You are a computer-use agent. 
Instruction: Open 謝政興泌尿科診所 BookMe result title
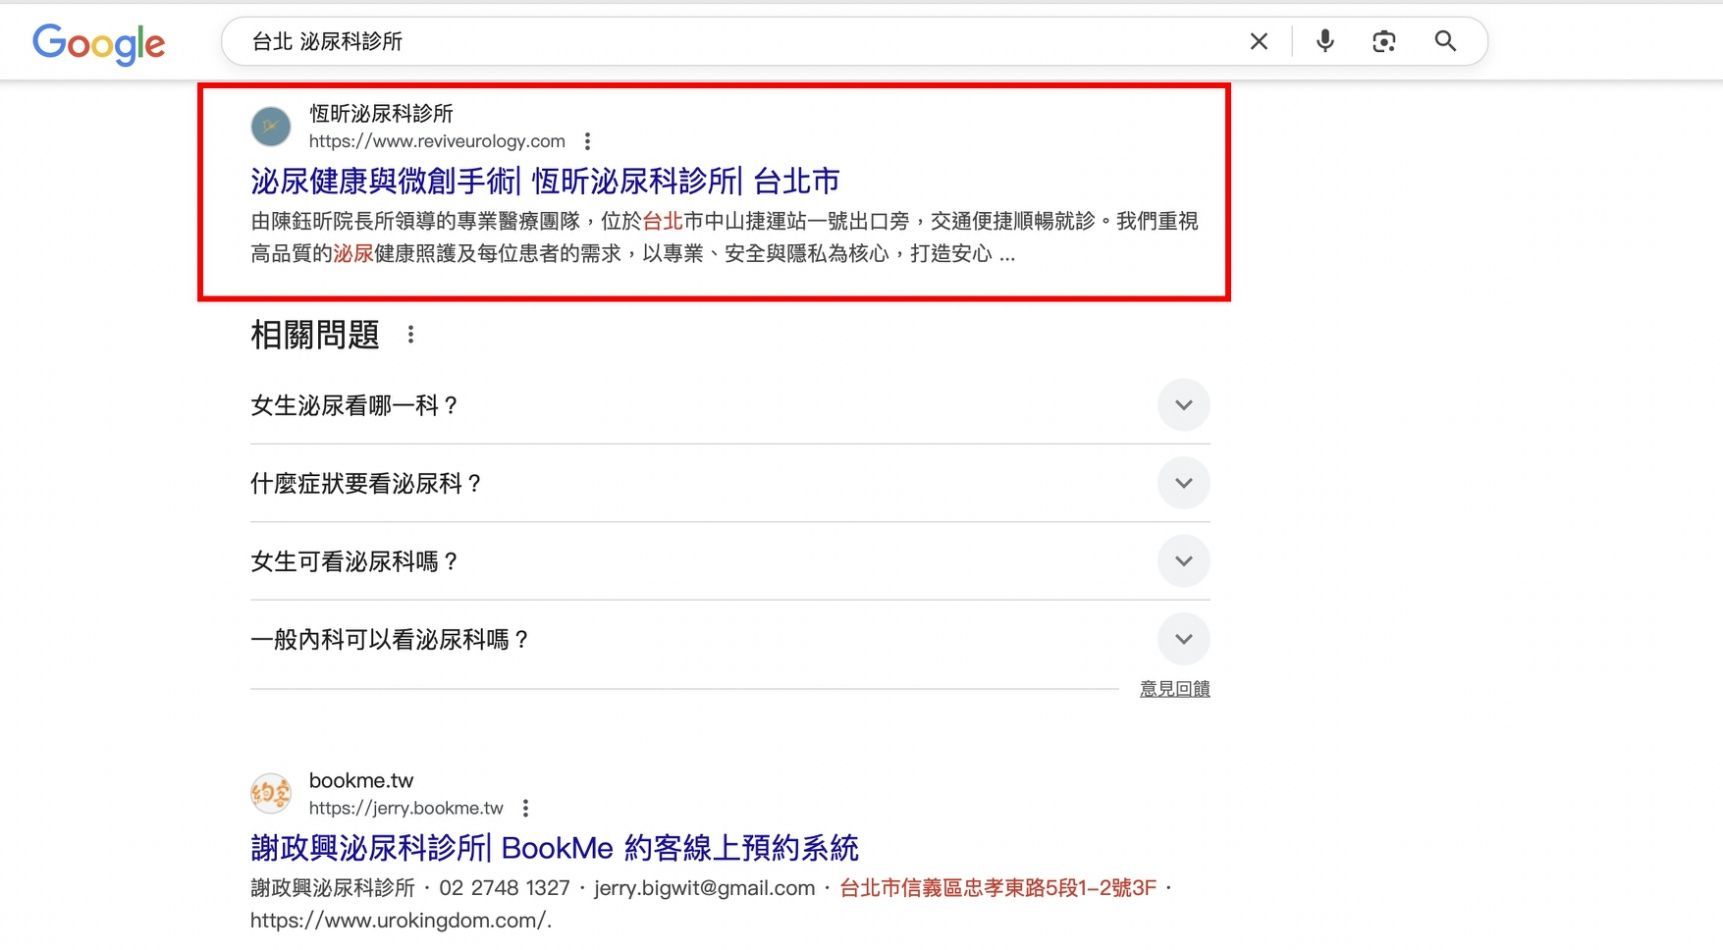554,849
